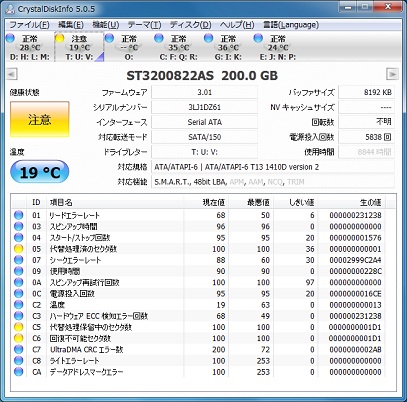This screenshot has height=402, width=407.
Task: Click the yellow status icon for attribute C5
Action: click(19, 327)
